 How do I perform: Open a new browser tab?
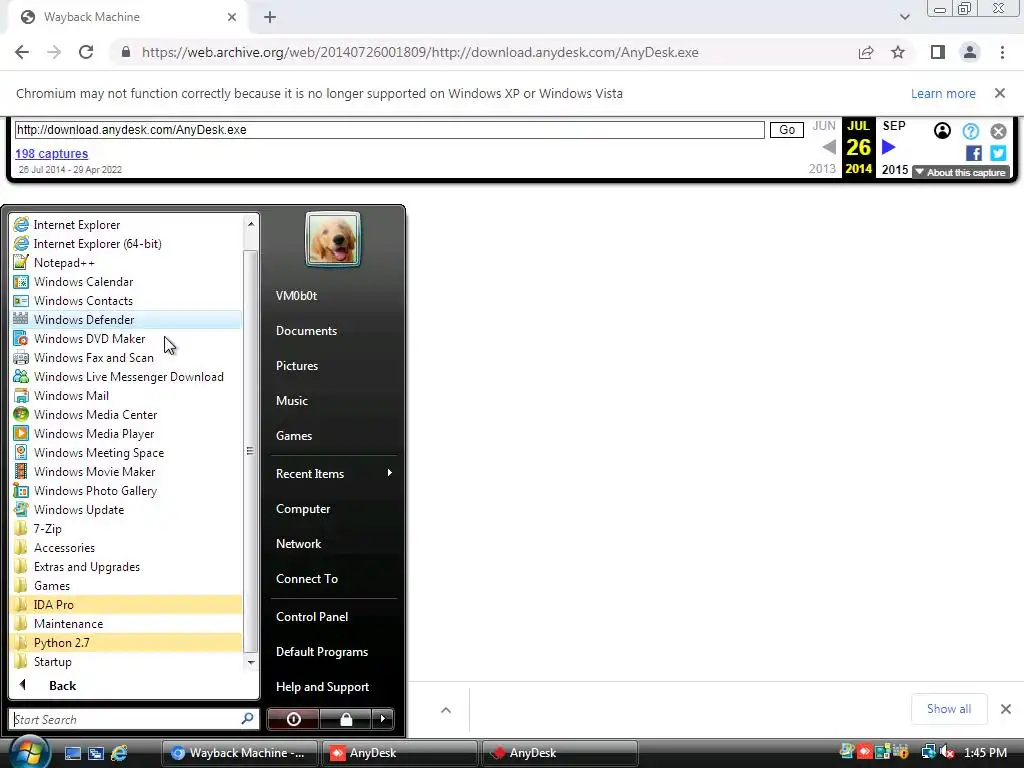(x=270, y=17)
